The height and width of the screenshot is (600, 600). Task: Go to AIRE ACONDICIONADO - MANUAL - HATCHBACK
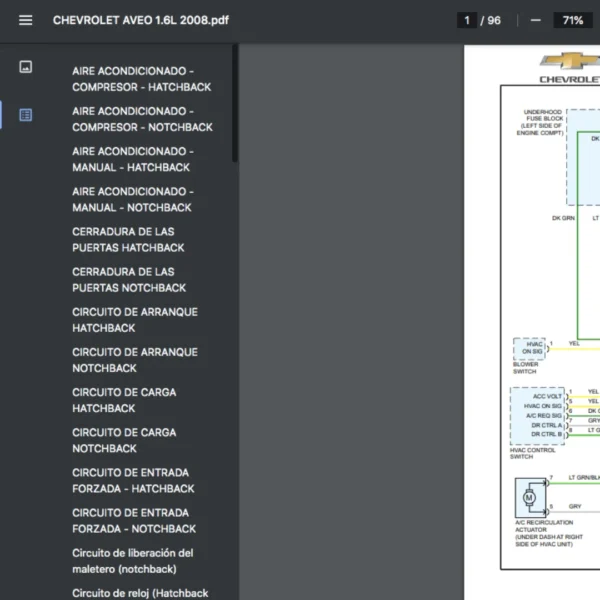coord(133,160)
